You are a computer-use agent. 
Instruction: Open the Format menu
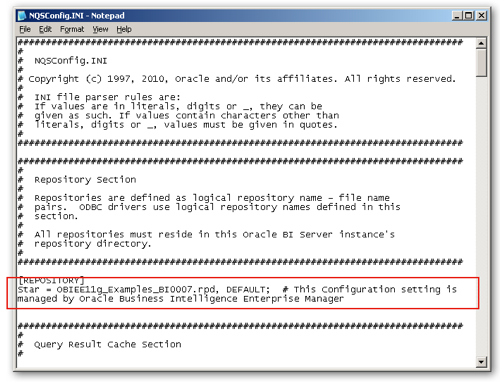72,29
